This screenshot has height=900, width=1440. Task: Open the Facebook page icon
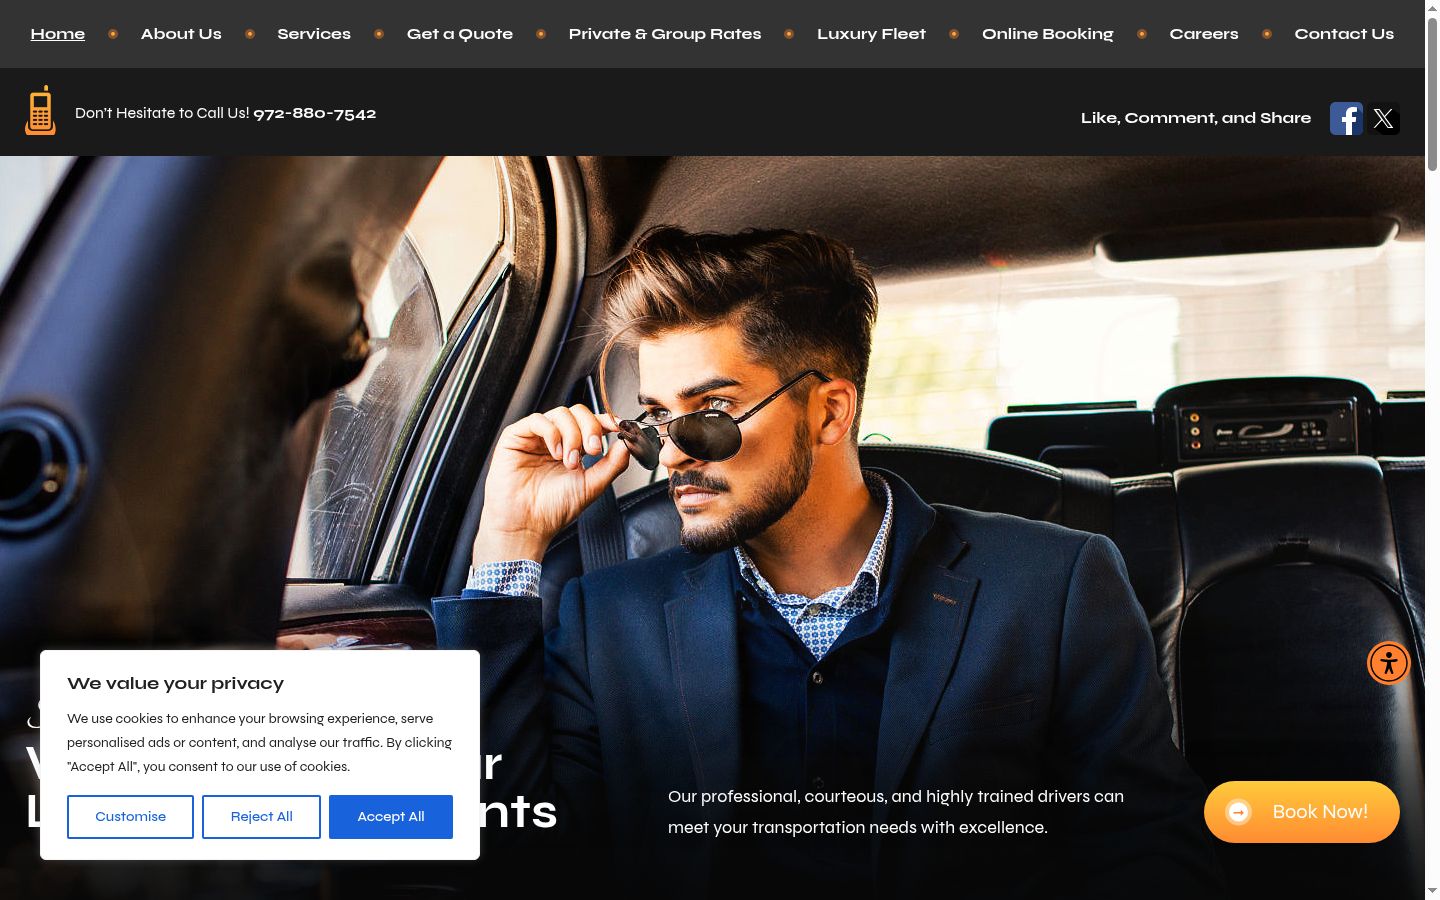pyautogui.click(x=1346, y=118)
